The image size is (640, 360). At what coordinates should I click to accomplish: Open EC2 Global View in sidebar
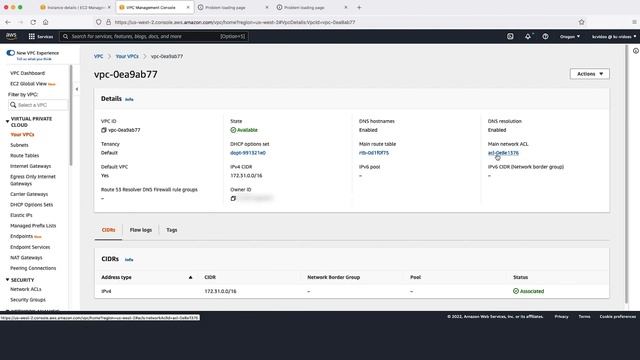point(28,84)
